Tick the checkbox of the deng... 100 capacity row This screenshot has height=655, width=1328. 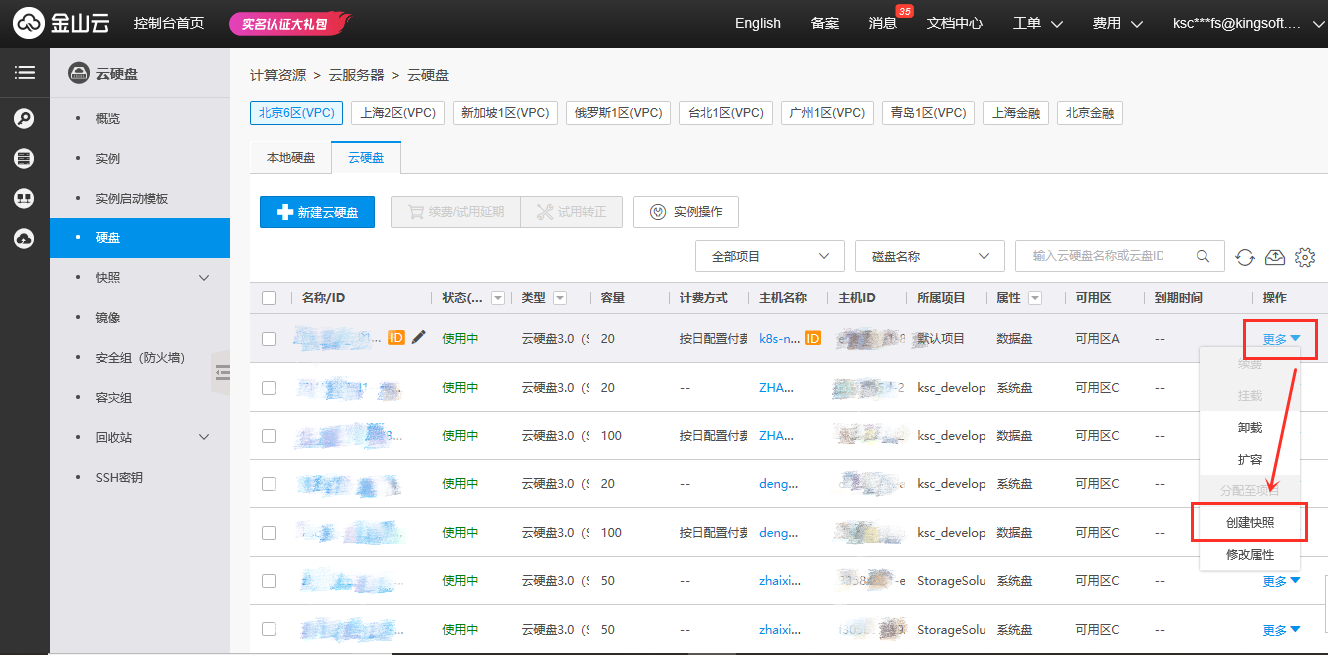269,533
